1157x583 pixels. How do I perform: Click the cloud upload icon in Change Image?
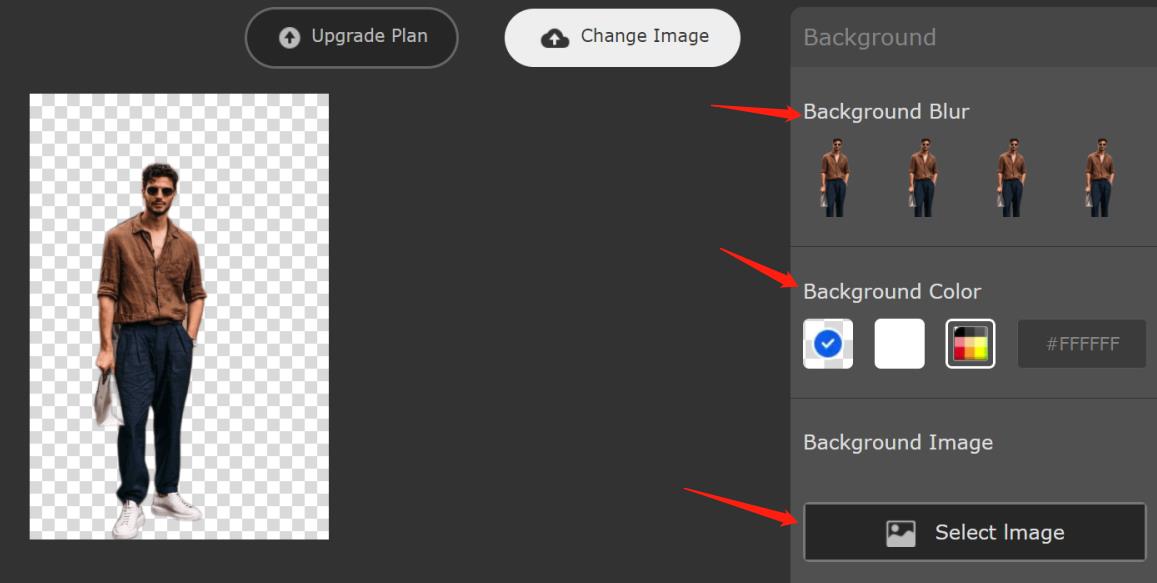(555, 38)
